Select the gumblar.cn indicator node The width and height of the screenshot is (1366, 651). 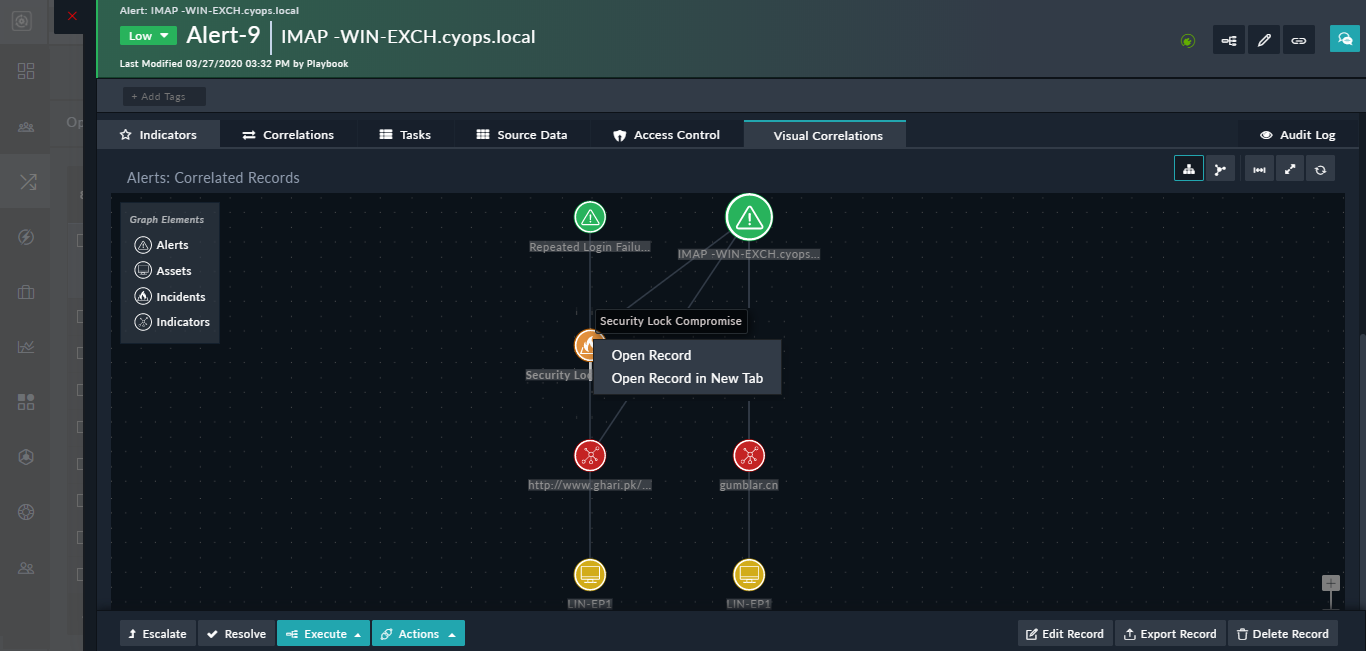749,455
